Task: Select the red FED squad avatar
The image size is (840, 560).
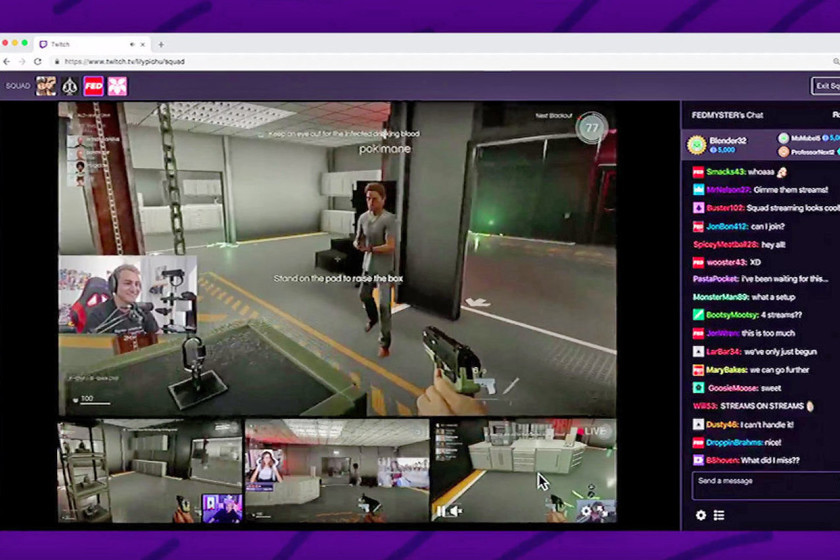Action: 93,86
